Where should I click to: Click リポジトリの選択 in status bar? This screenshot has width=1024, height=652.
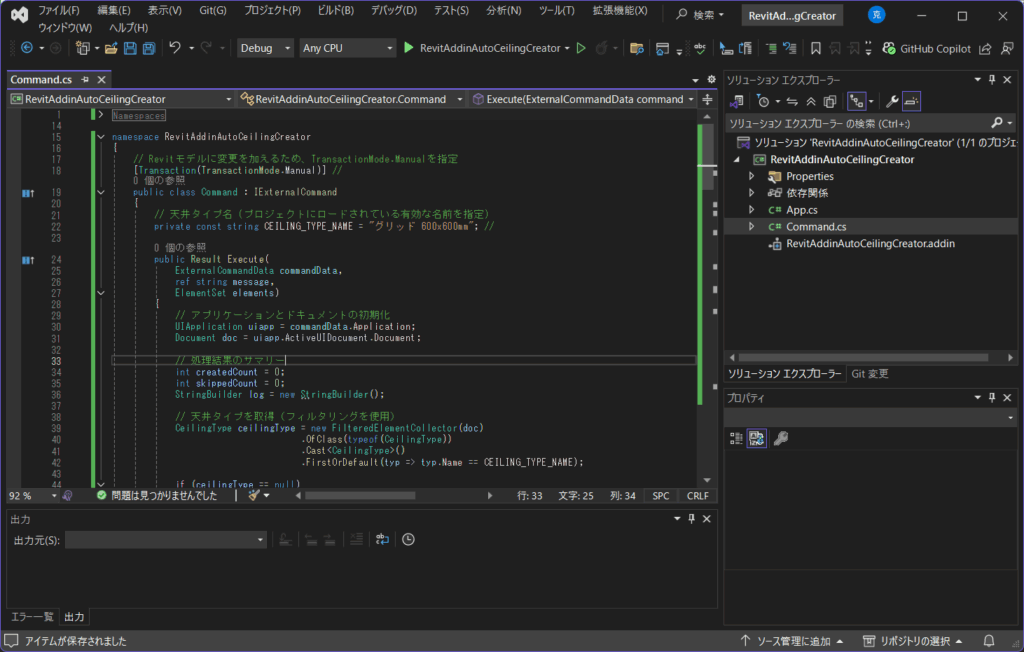pos(916,641)
